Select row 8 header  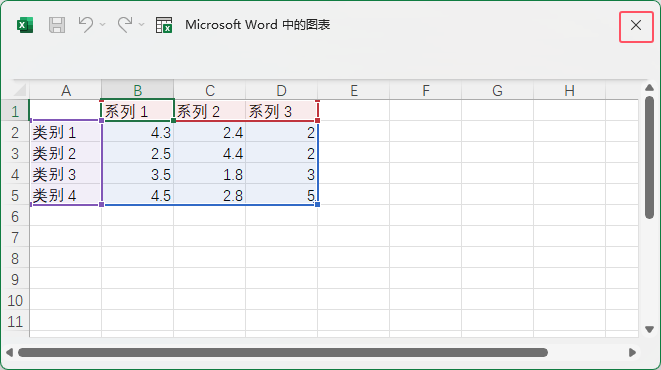pos(15,258)
